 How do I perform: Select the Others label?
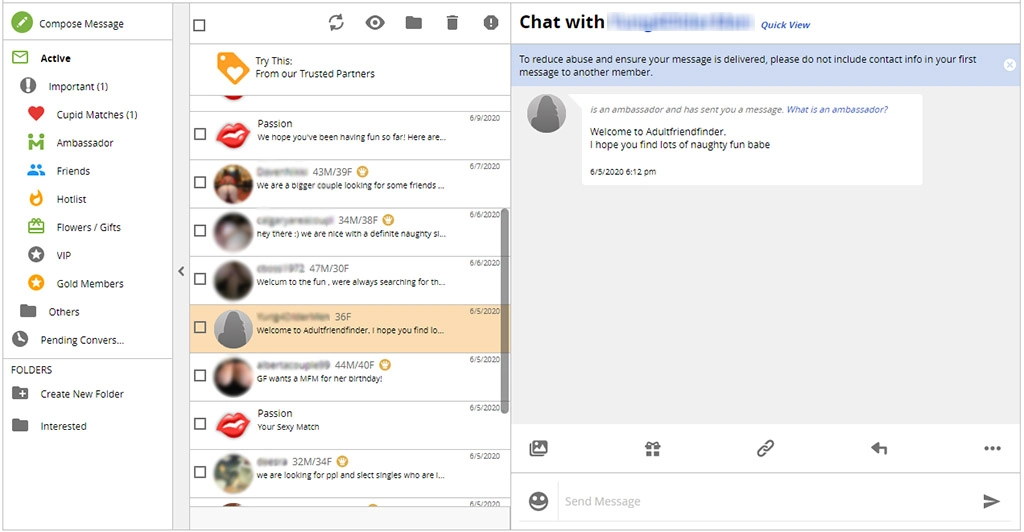point(64,311)
